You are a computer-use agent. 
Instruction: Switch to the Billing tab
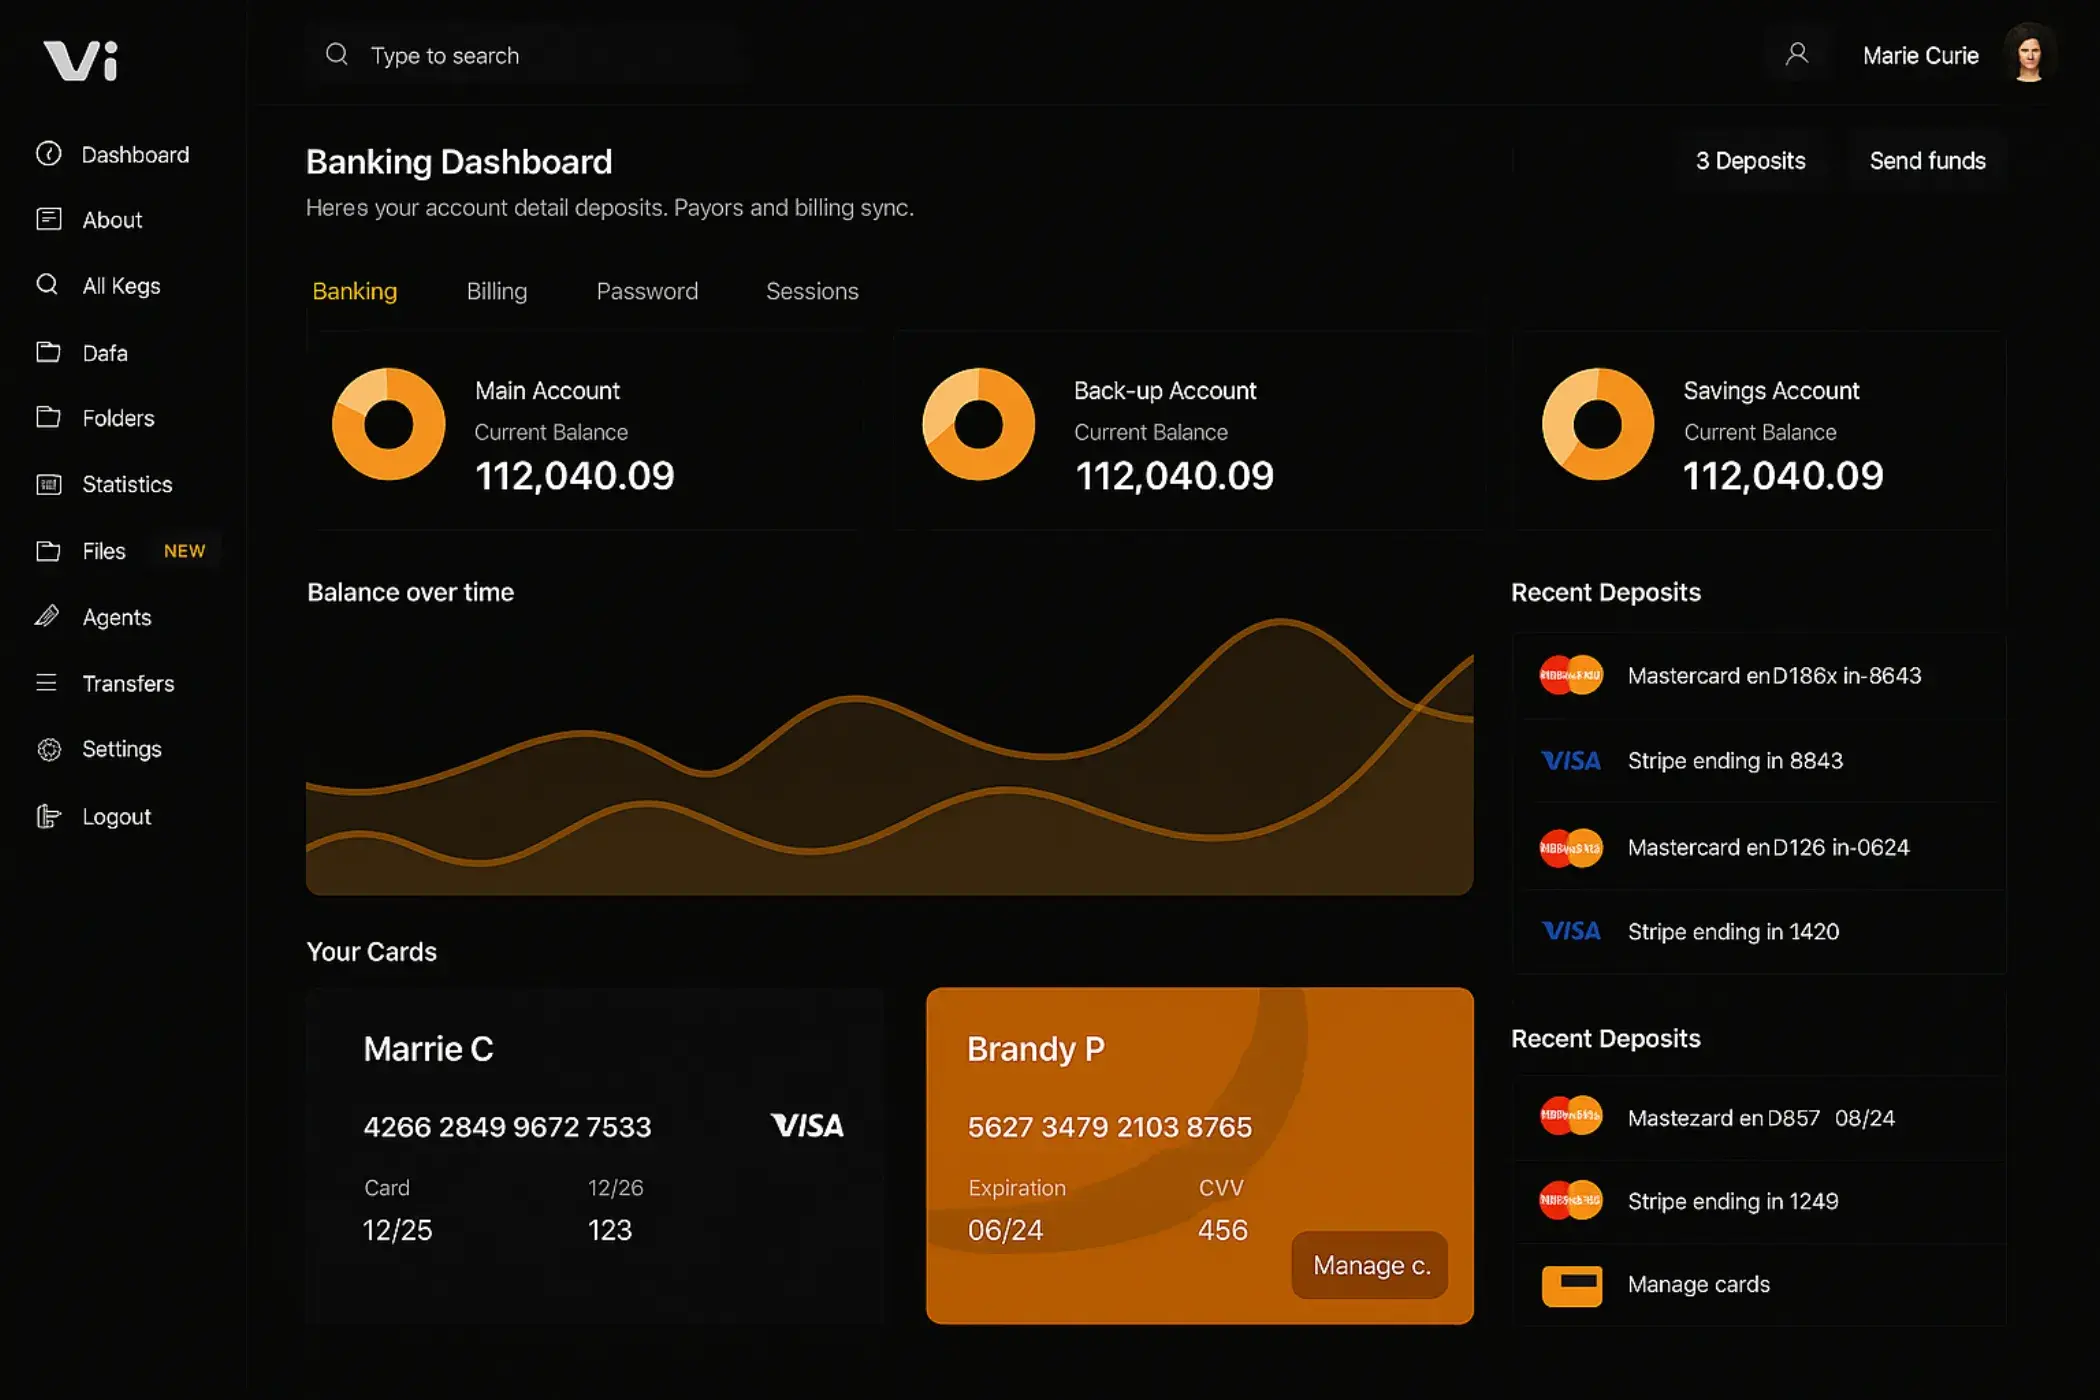[497, 291]
